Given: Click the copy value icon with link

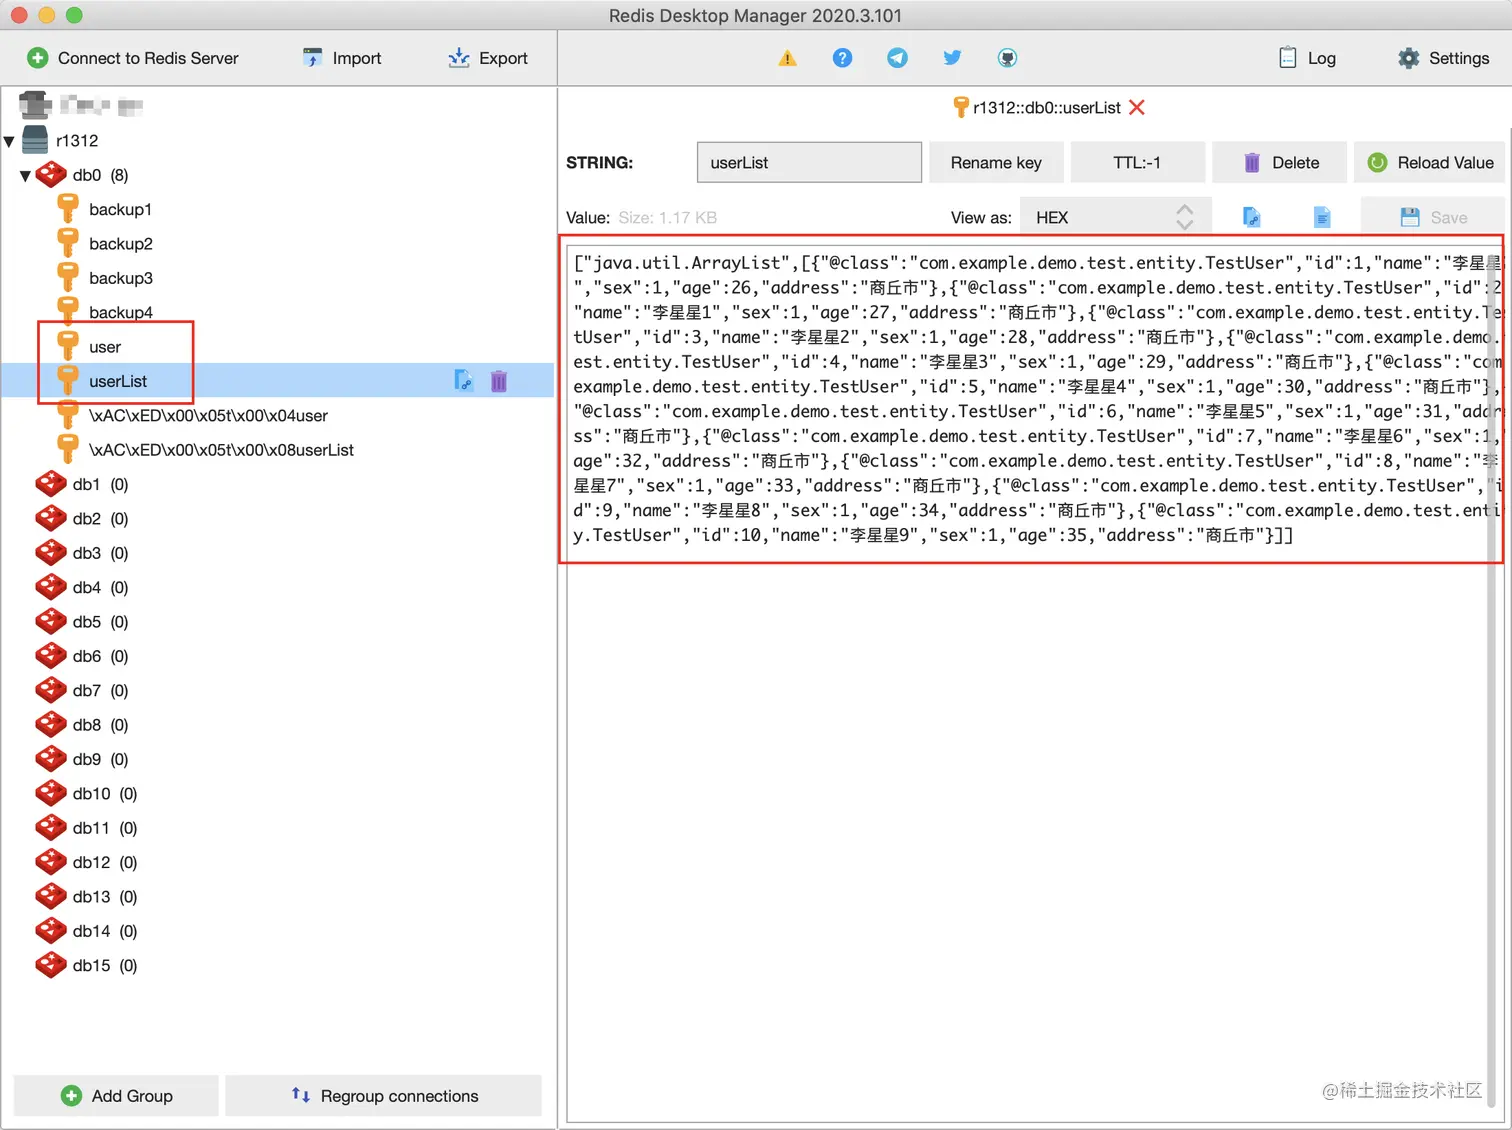Looking at the screenshot, I should click(1251, 217).
